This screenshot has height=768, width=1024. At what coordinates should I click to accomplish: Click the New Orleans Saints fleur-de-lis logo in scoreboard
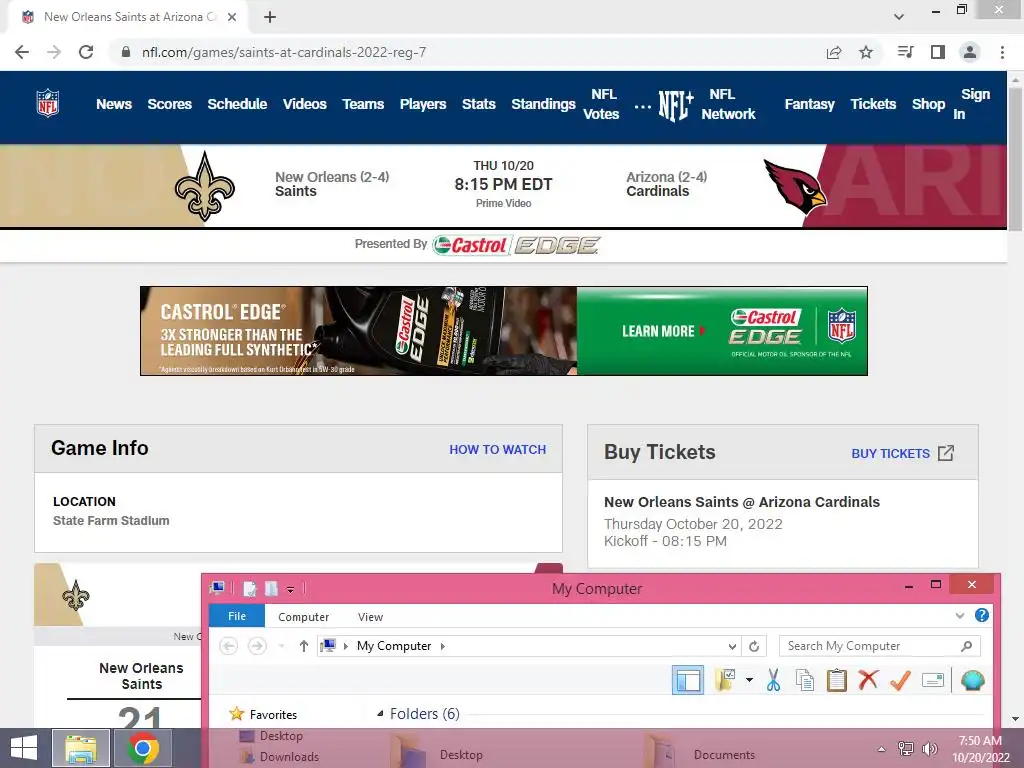tap(204, 187)
